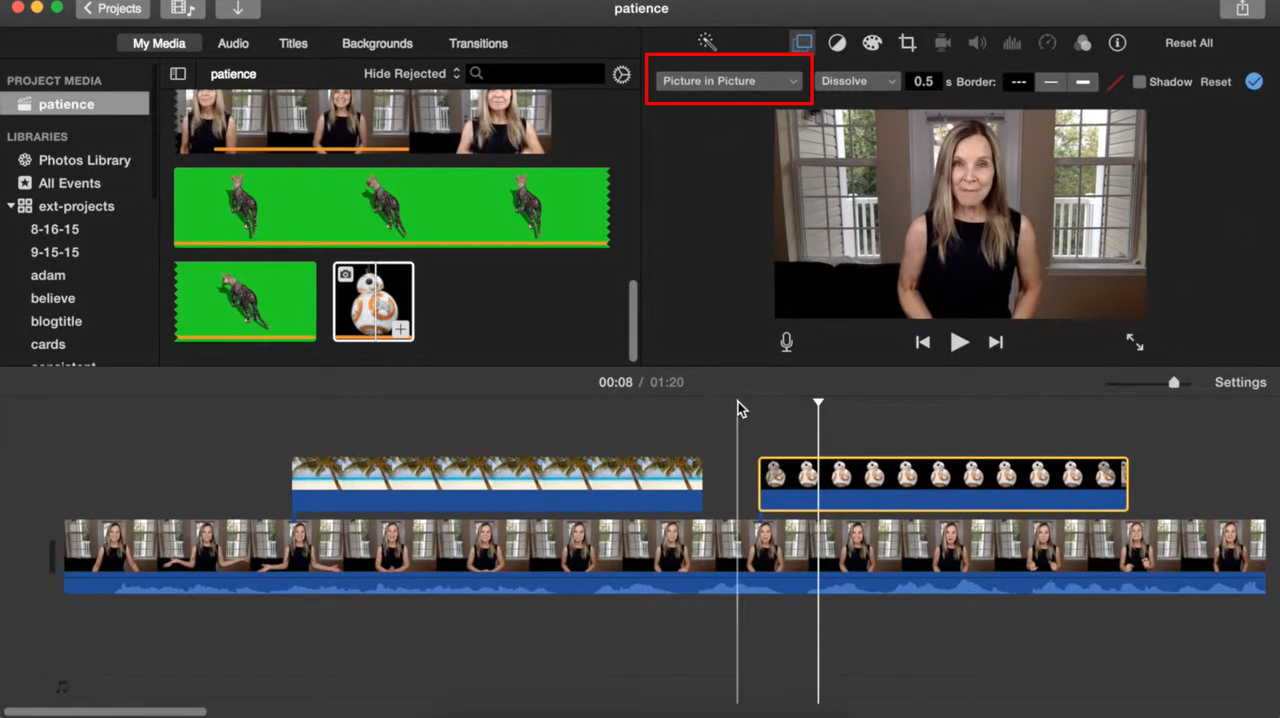Image resolution: width=1280 pixels, height=718 pixels.
Task: Click the microphone voiceover icon
Action: (x=787, y=342)
